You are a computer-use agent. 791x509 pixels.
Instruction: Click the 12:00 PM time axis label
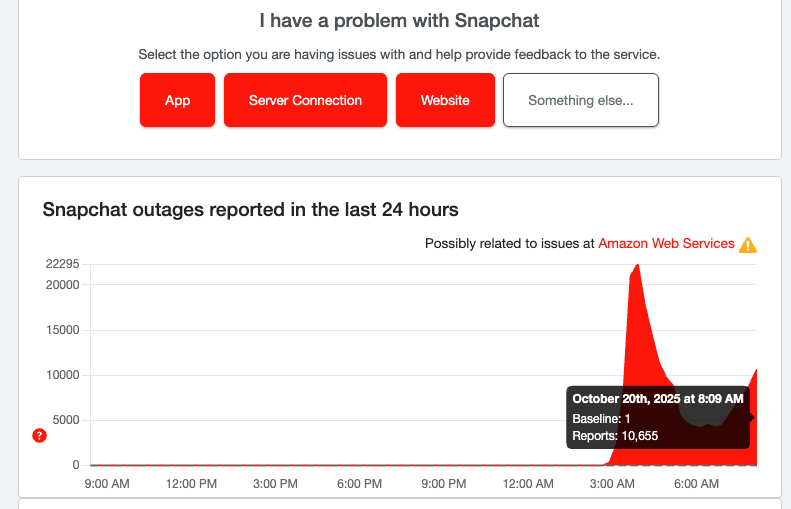pos(192,484)
